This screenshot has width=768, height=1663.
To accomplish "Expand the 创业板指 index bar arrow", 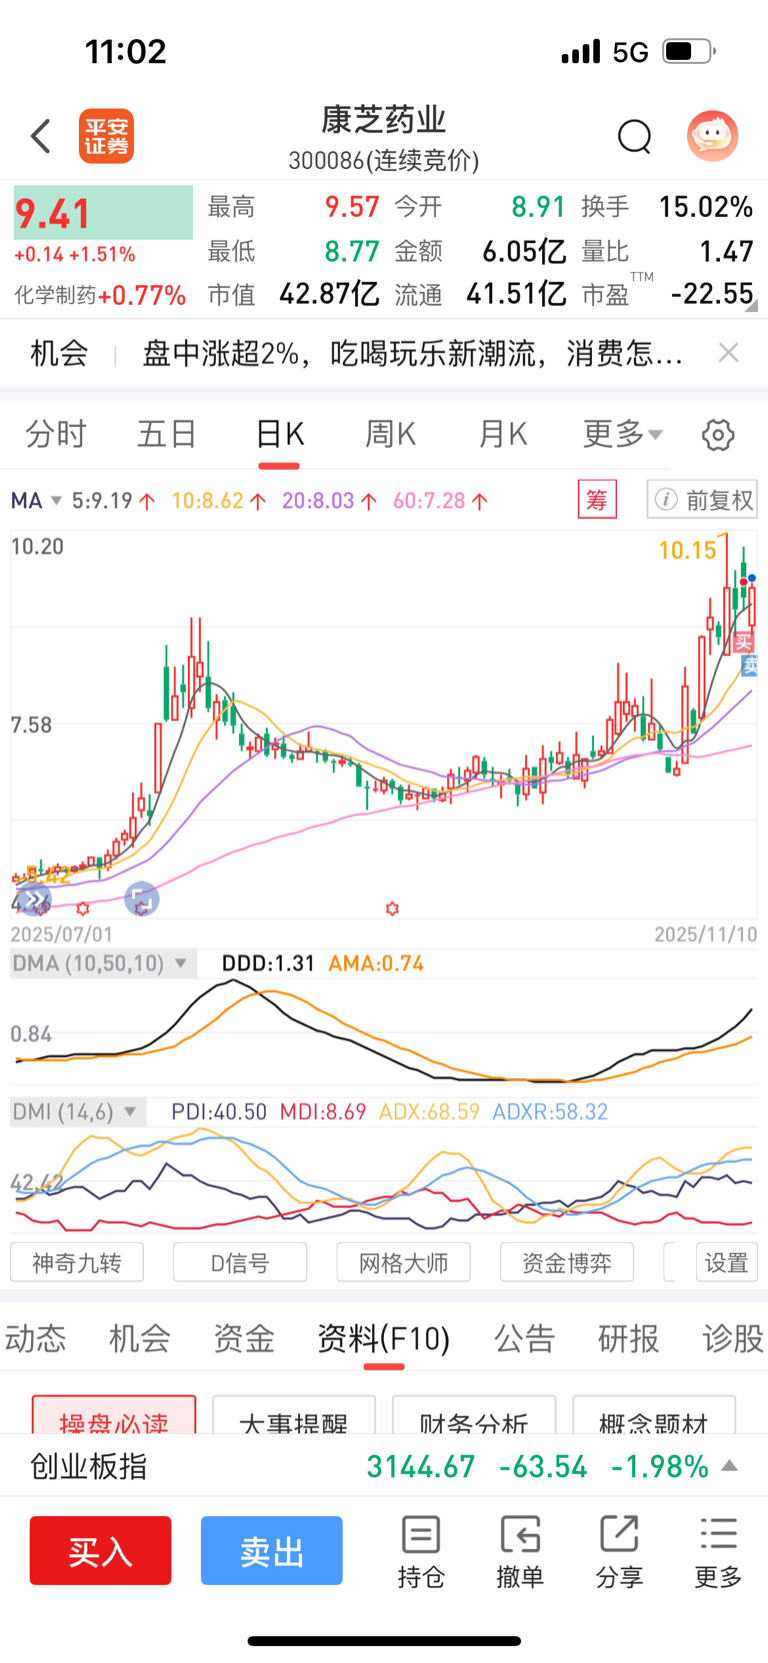I will click(x=730, y=1466).
